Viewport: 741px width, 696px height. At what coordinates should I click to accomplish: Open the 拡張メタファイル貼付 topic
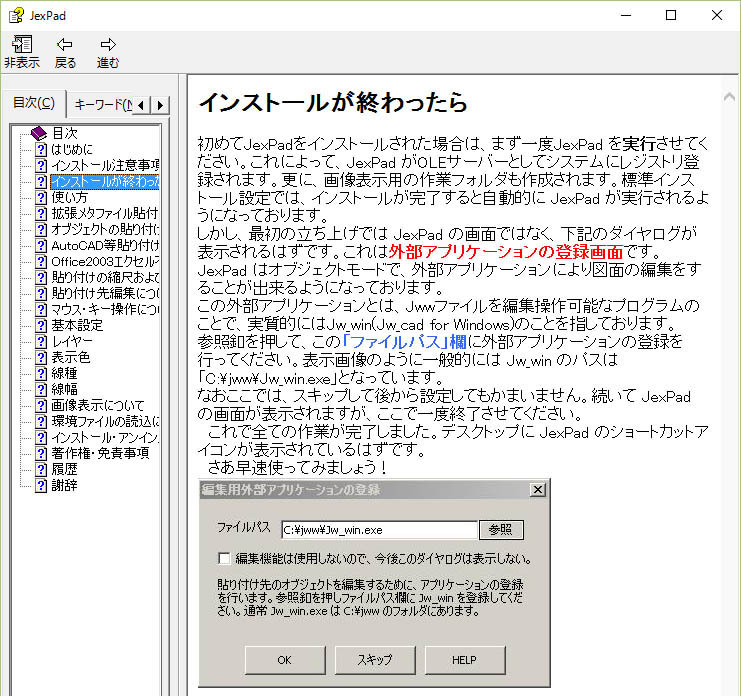click(105, 214)
